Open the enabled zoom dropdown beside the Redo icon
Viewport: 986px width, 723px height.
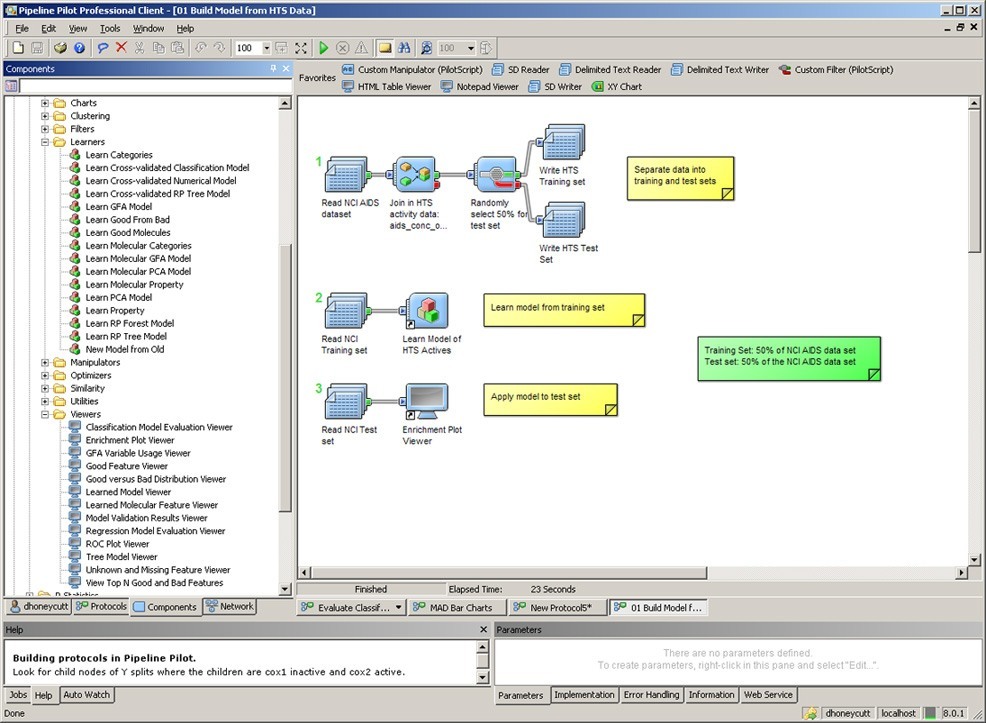[x=267, y=48]
